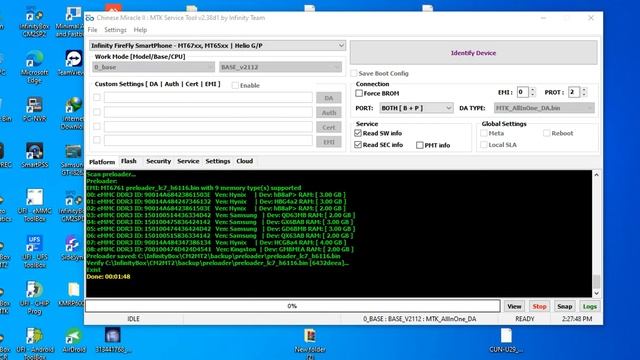
Task: Switch to Cloud tab
Action: 244,161
